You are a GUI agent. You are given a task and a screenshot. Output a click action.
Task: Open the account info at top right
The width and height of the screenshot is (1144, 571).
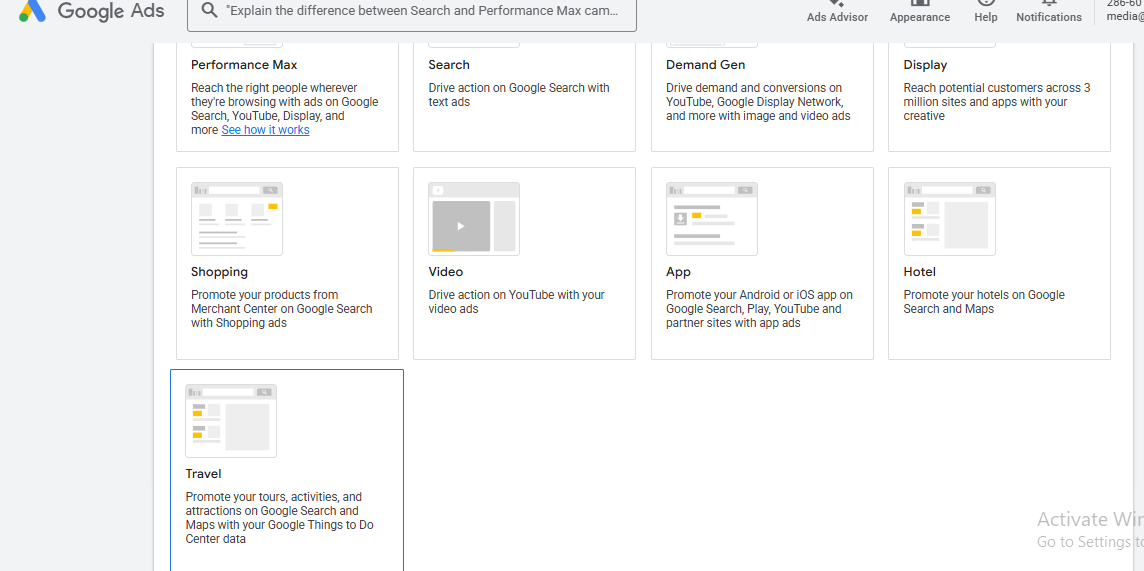pyautogui.click(x=1124, y=10)
